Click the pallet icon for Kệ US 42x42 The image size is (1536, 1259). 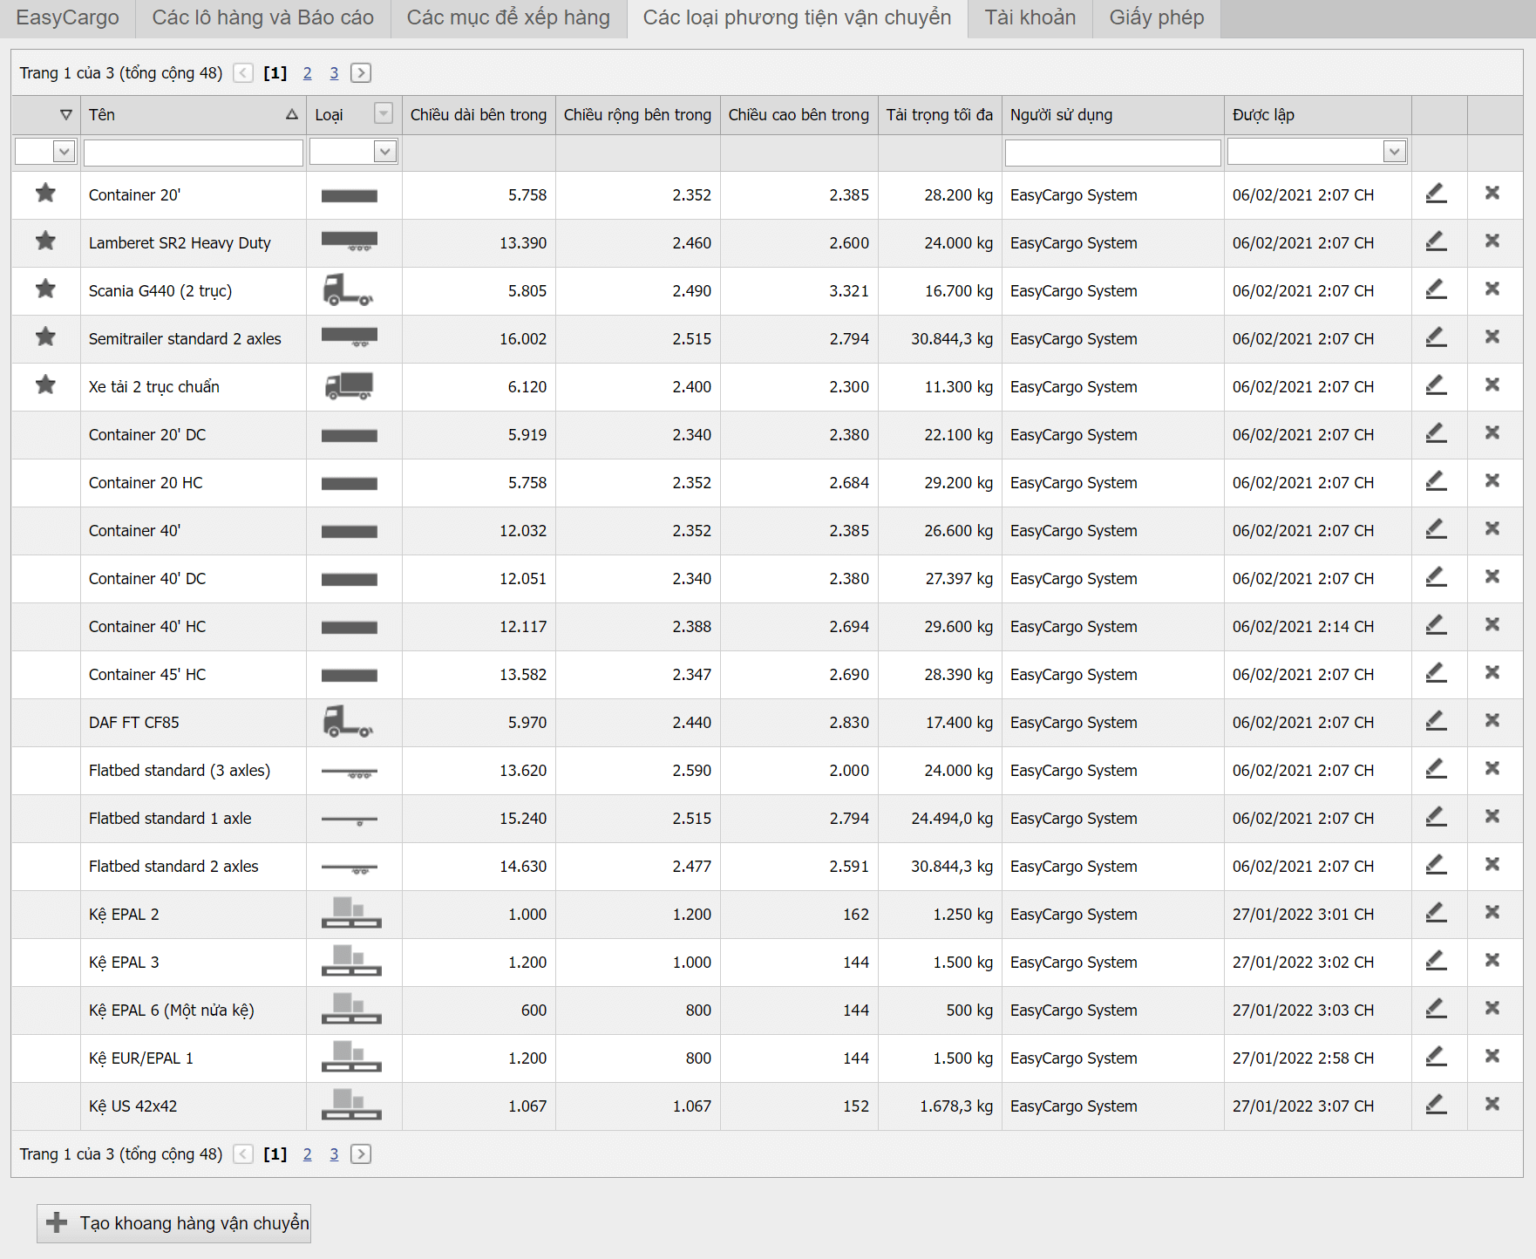tap(351, 1105)
